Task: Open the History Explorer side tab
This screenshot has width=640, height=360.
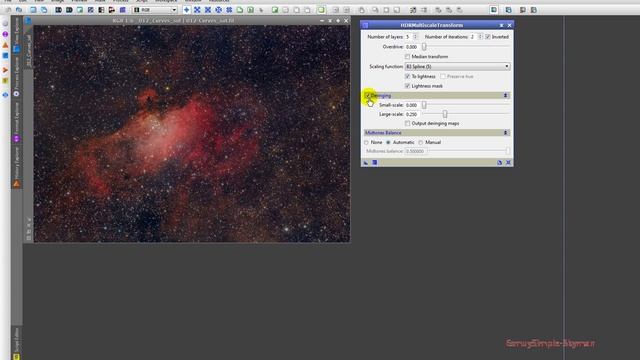Action: 17,167
